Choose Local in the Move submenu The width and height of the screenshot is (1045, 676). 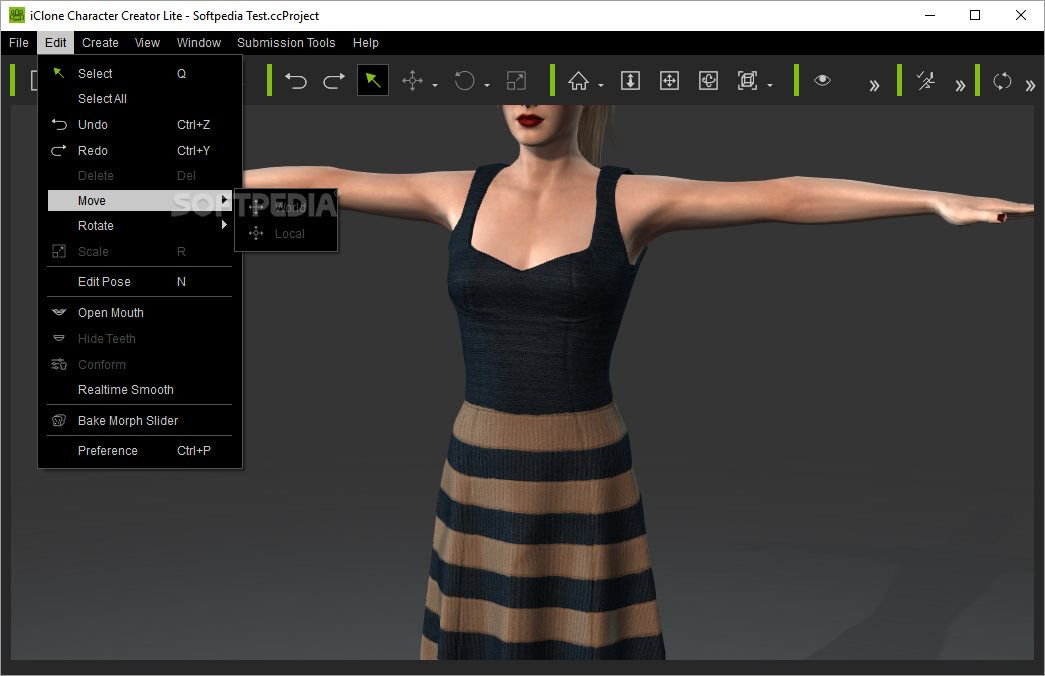click(x=286, y=233)
